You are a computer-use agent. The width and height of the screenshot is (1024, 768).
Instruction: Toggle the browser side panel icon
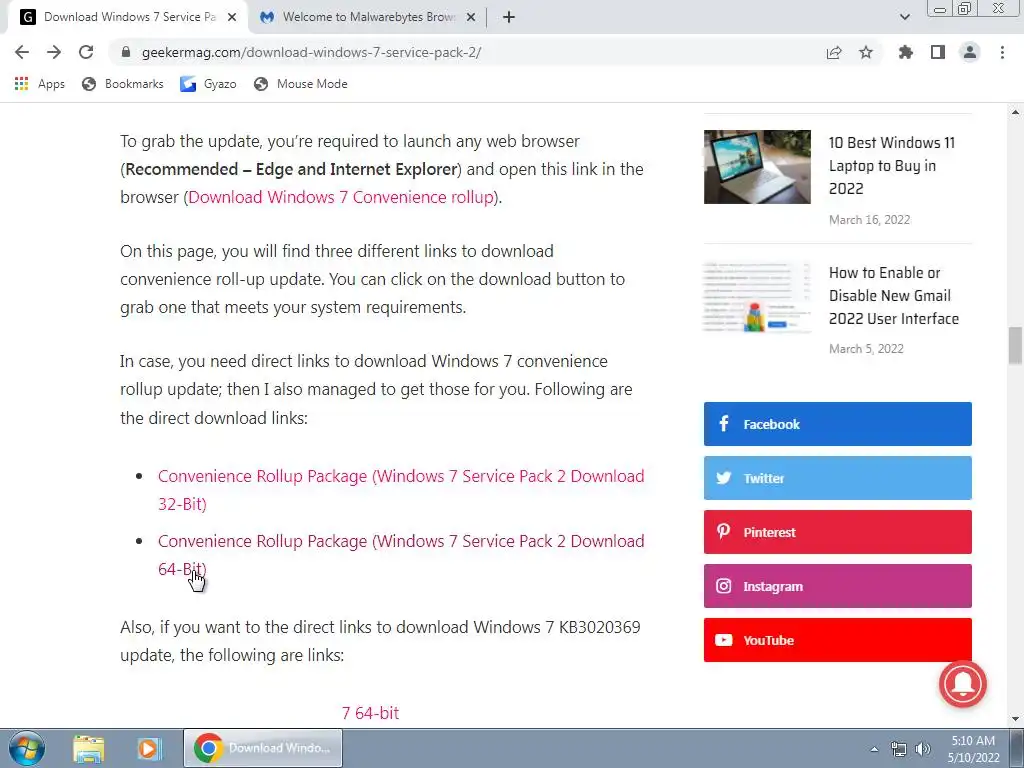[x=938, y=52]
